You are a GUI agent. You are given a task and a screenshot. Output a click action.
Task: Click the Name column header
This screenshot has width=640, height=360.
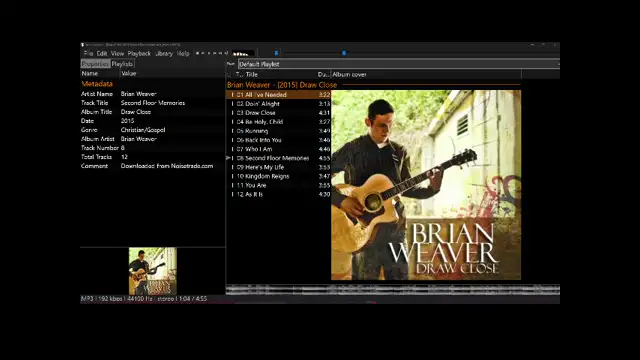click(100, 74)
